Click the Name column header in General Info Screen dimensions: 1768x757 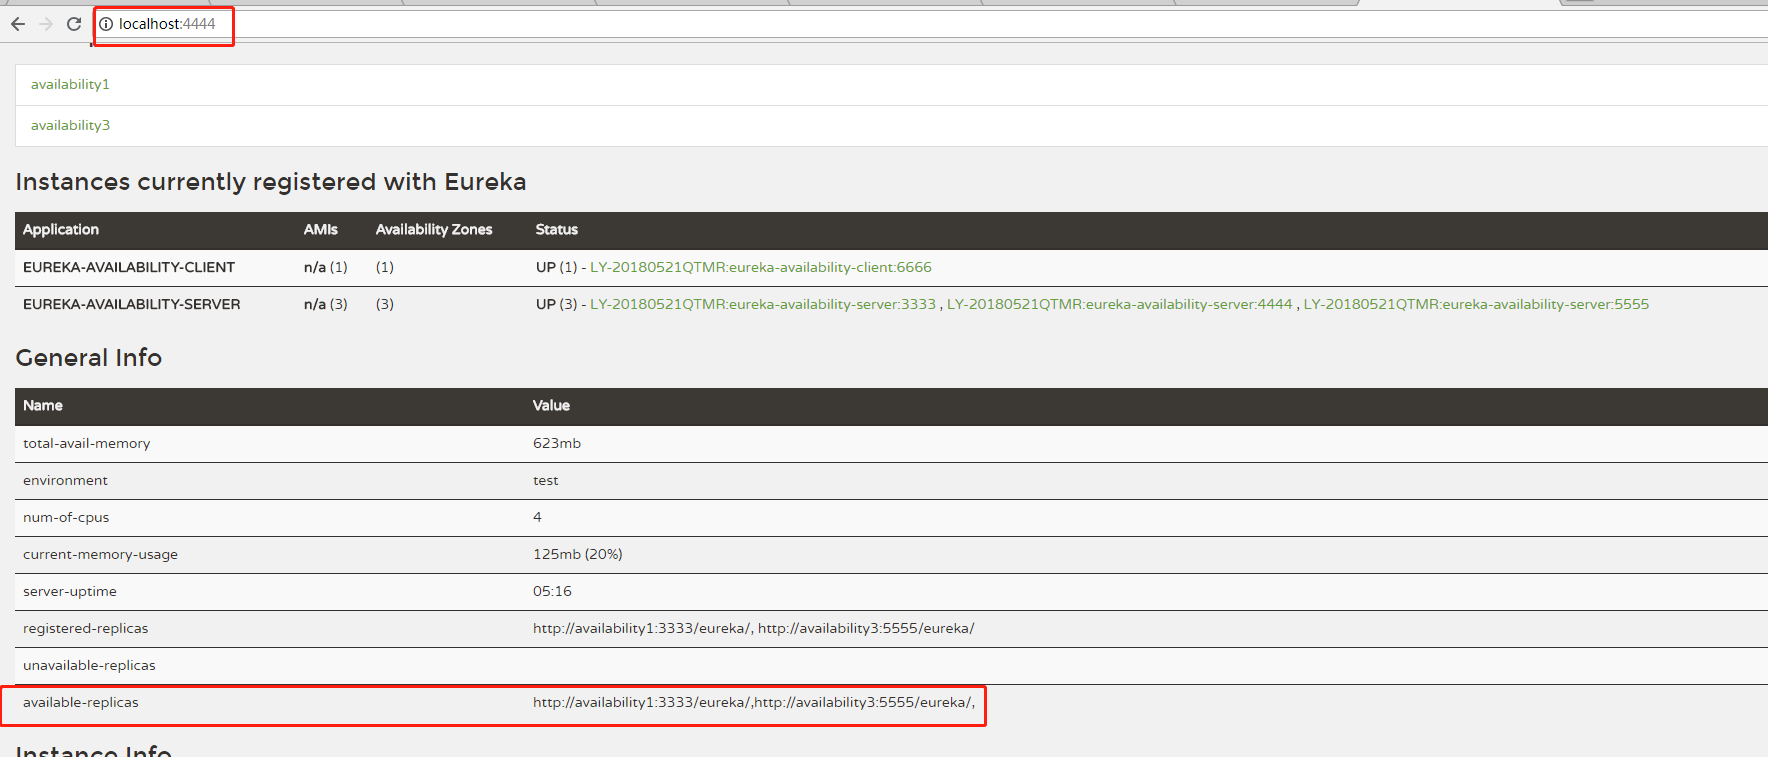pyautogui.click(x=43, y=406)
